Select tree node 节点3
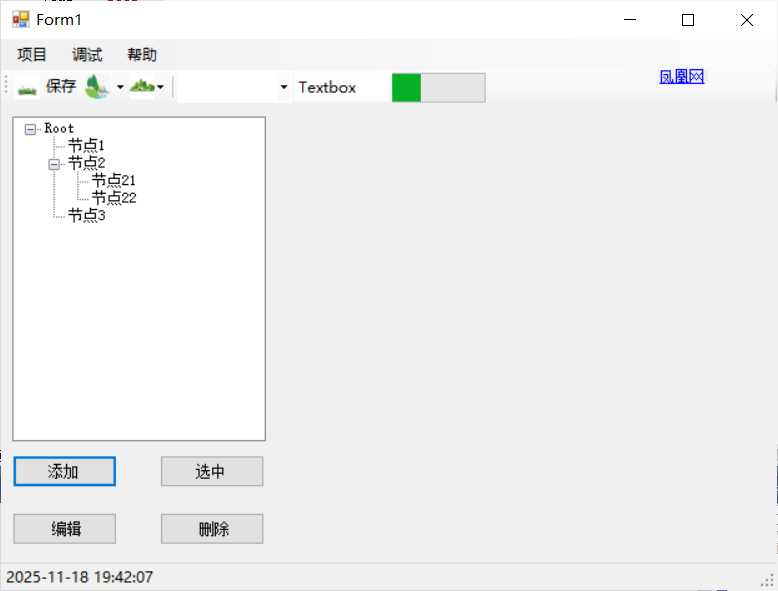778x591 pixels. tap(86, 215)
